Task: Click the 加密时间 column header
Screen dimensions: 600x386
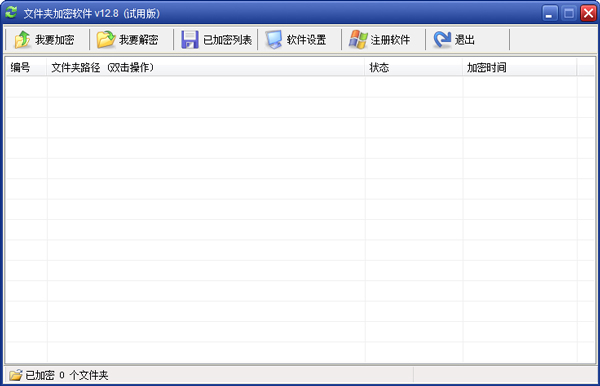Action: [520, 68]
